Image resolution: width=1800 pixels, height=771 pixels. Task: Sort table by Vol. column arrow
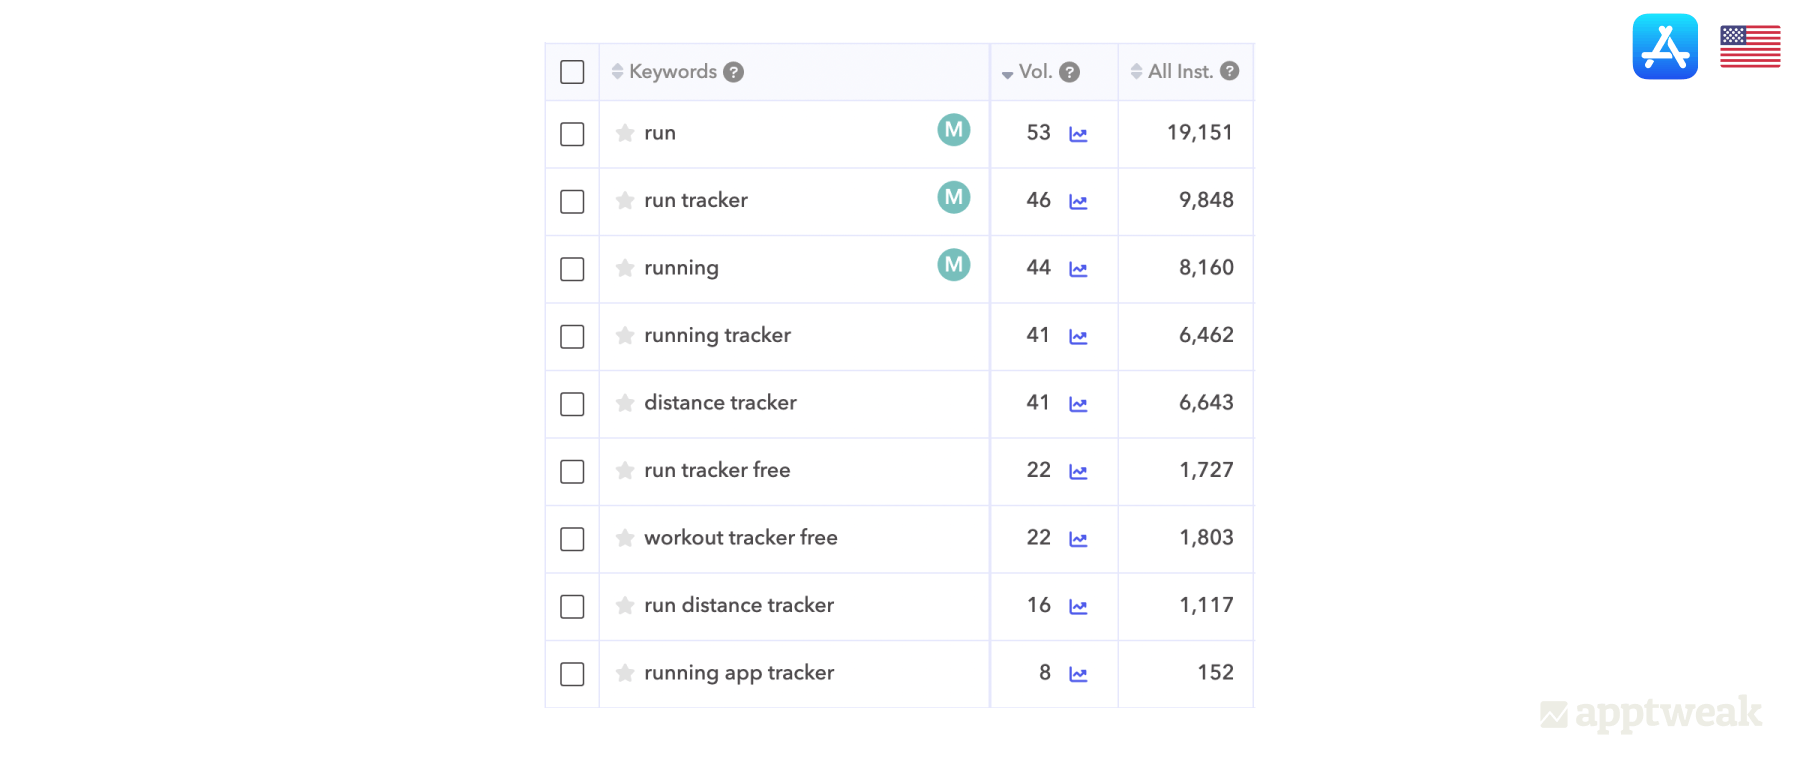click(x=1007, y=74)
